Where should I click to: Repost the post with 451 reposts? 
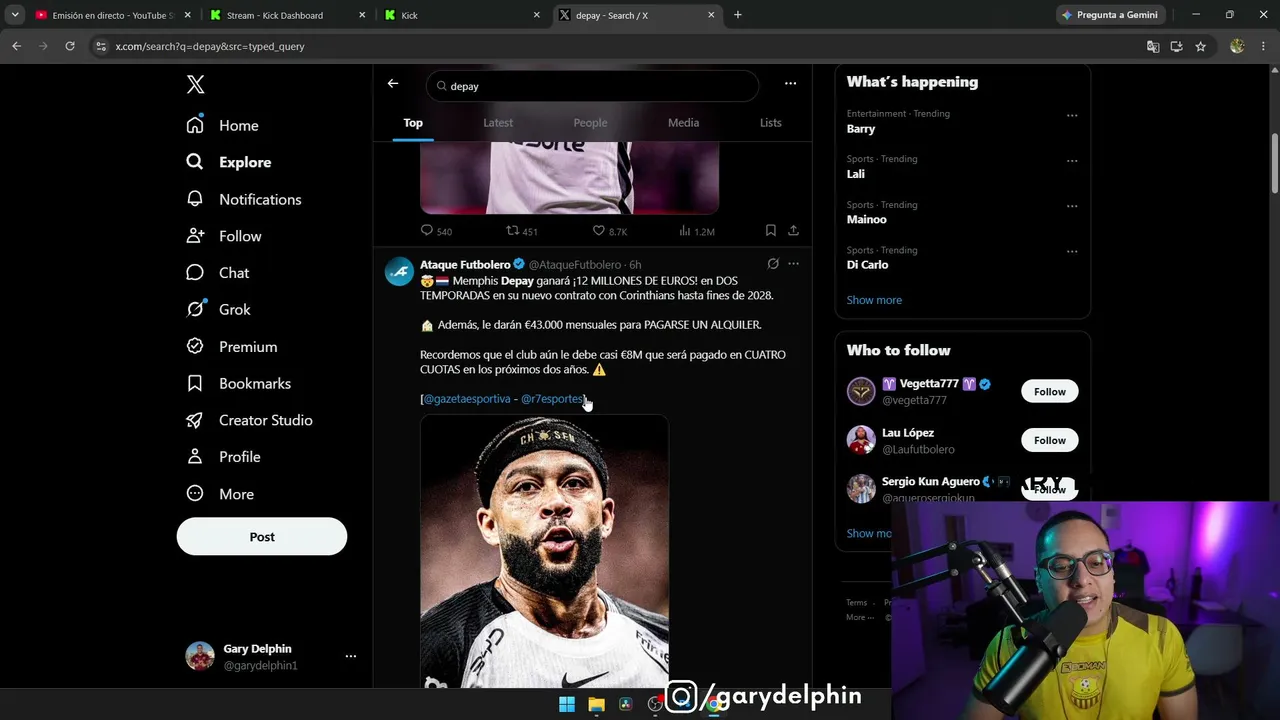[x=522, y=231]
